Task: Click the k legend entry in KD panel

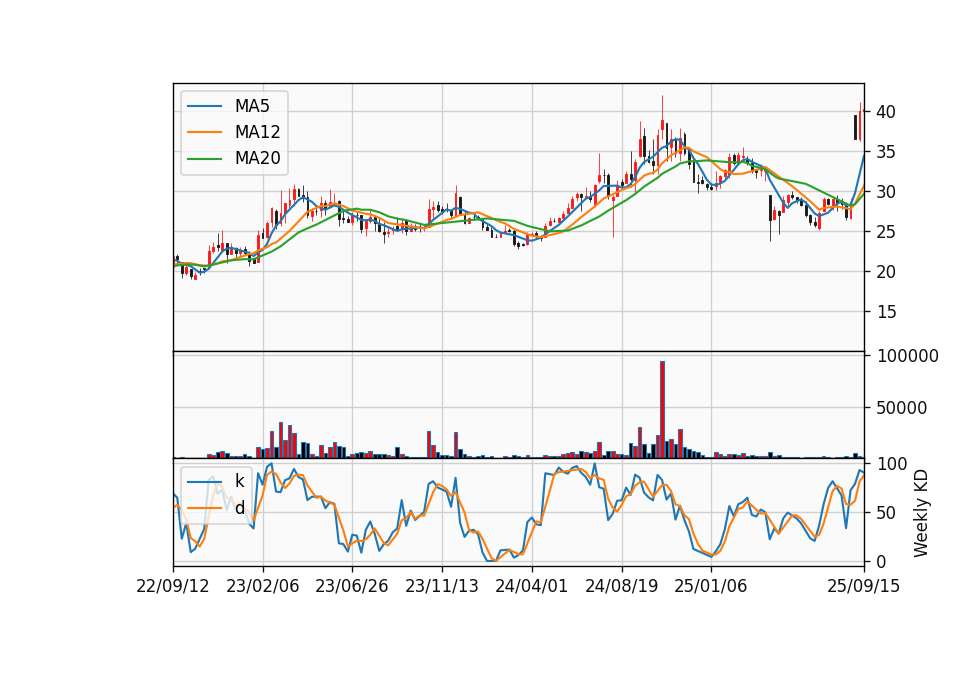Action: click(x=239, y=481)
